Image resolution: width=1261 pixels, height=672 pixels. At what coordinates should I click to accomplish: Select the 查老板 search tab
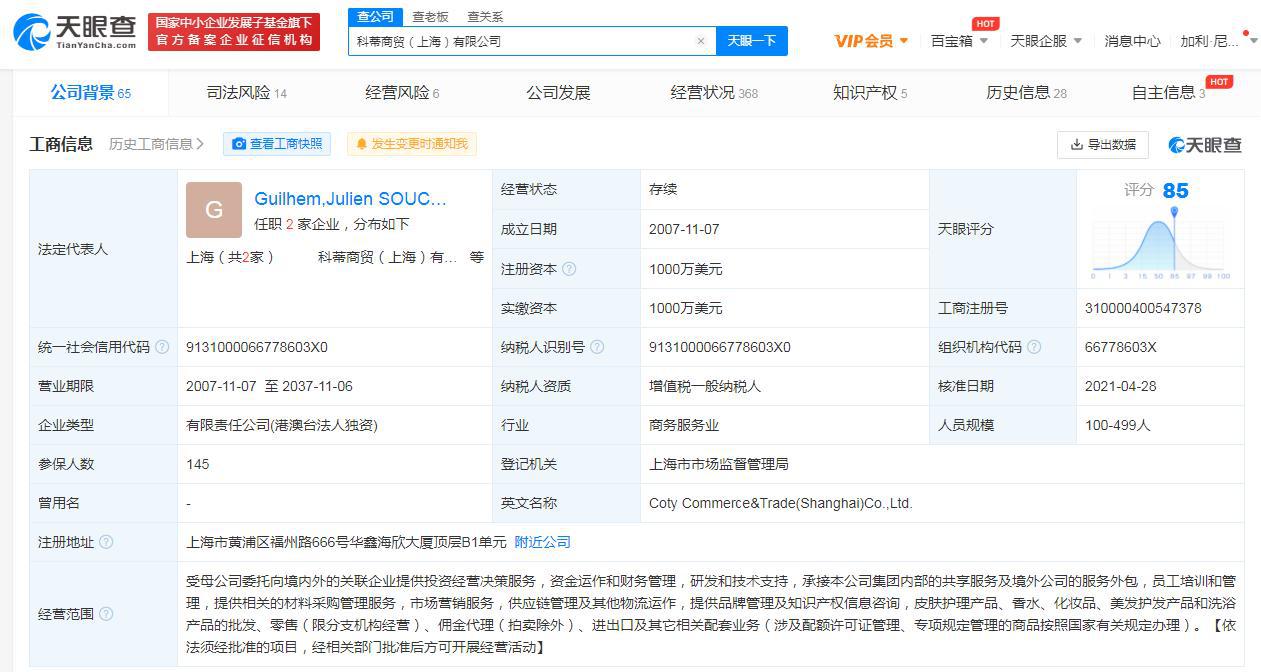(x=430, y=16)
